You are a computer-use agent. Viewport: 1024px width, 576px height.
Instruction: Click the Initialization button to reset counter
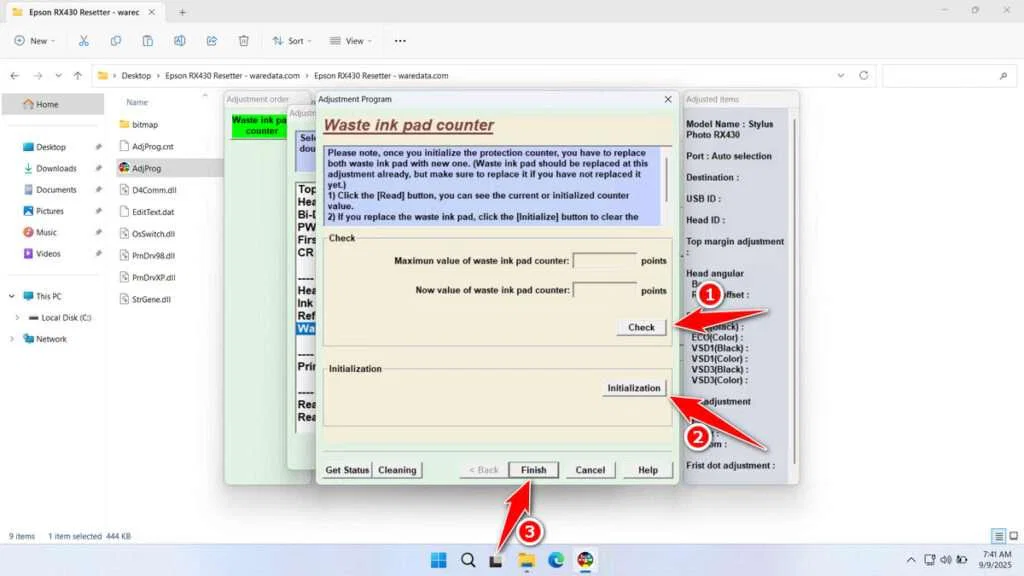coord(634,387)
